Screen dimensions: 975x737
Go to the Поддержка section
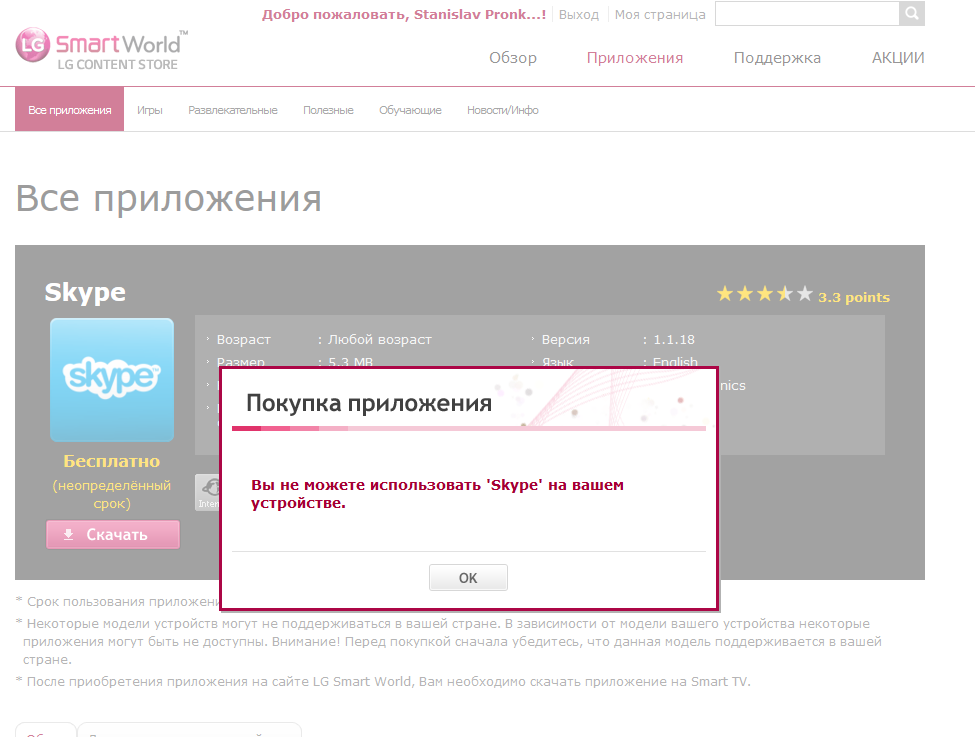[x=777, y=58]
